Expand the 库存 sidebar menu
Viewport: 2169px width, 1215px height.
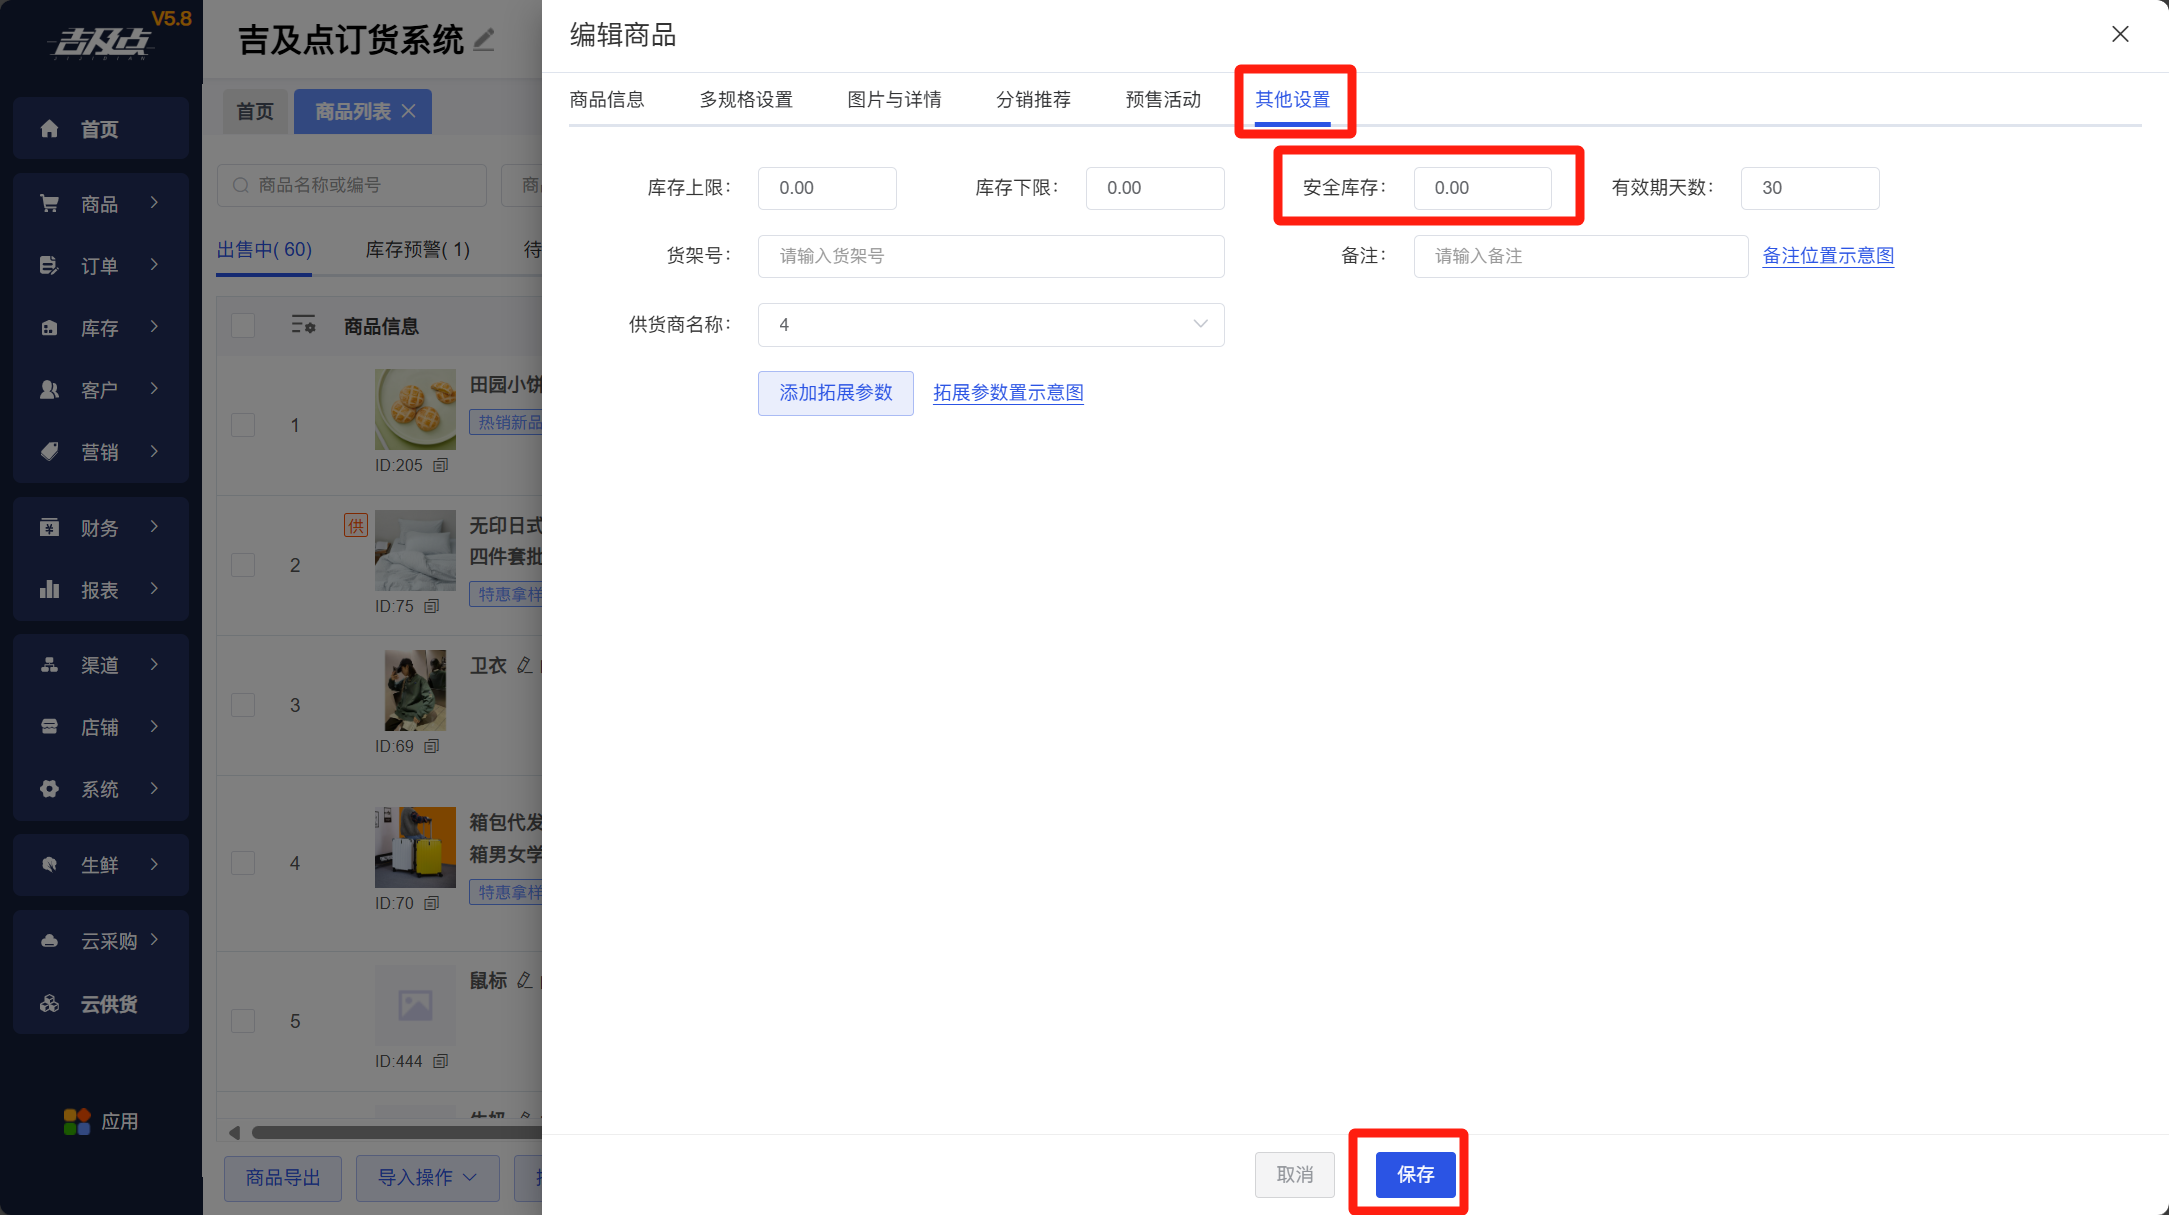click(100, 328)
